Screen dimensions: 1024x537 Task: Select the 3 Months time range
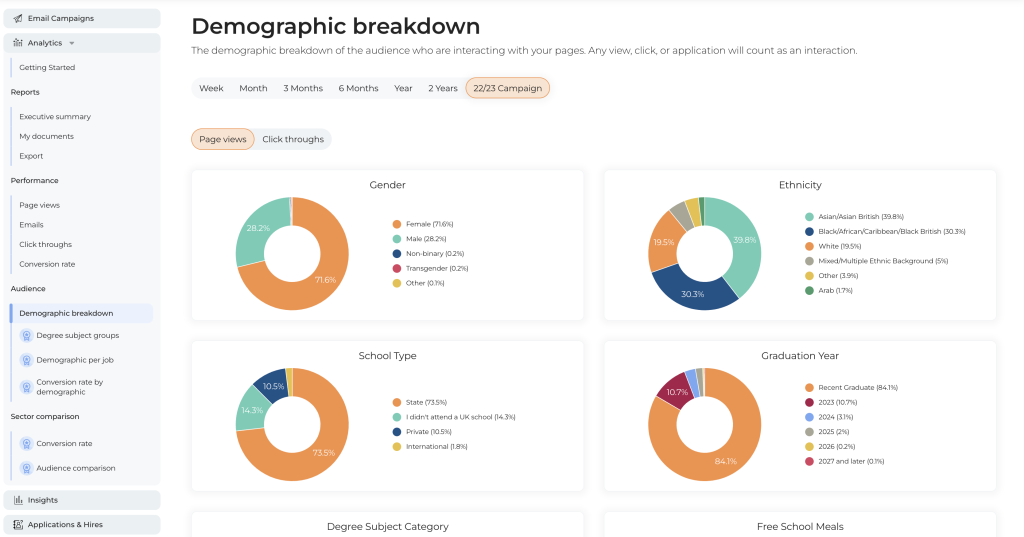(303, 88)
